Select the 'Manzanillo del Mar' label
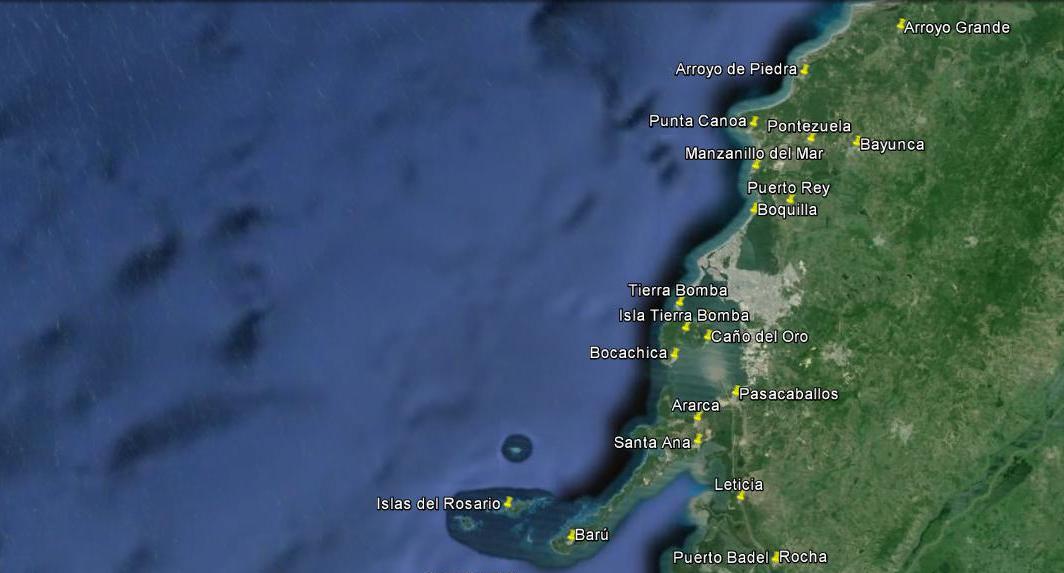 pos(754,153)
